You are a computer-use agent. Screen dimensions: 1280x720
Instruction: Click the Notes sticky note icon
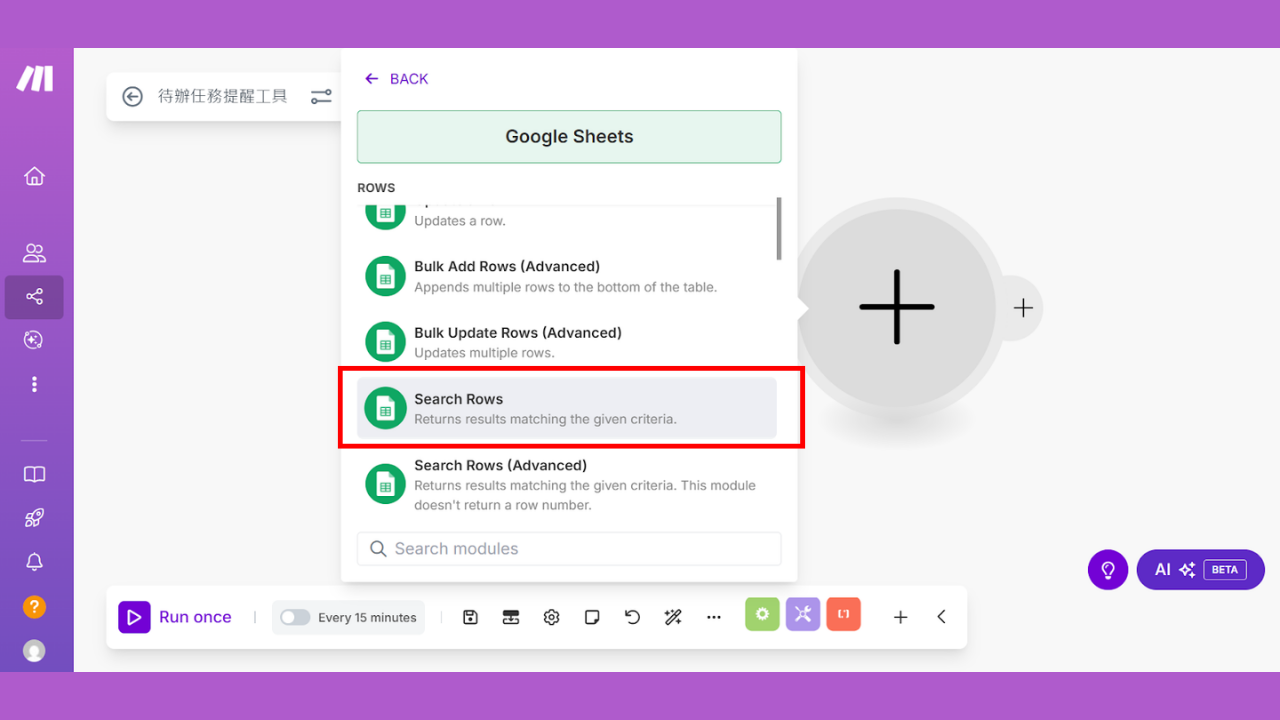tap(592, 617)
